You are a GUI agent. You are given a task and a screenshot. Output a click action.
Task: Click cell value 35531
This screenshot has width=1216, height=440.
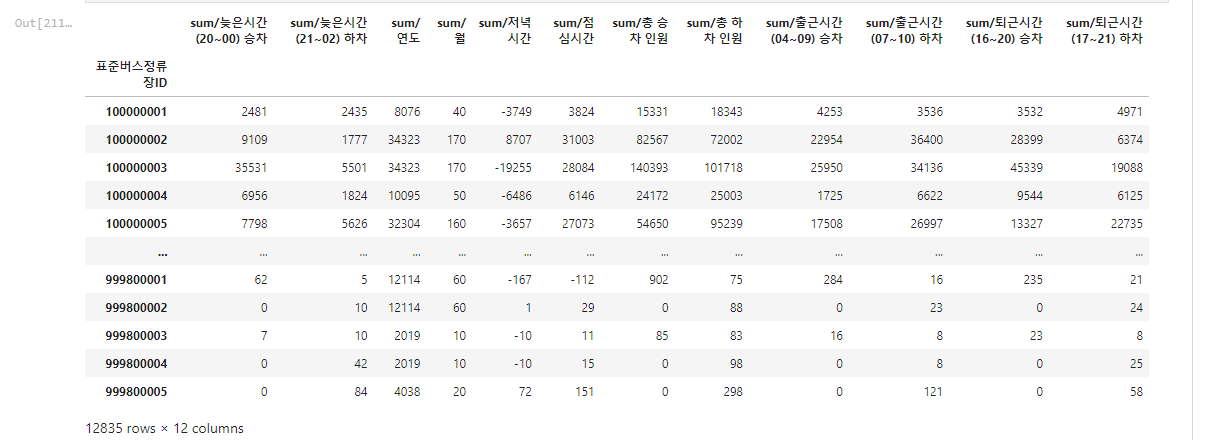[x=251, y=167]
